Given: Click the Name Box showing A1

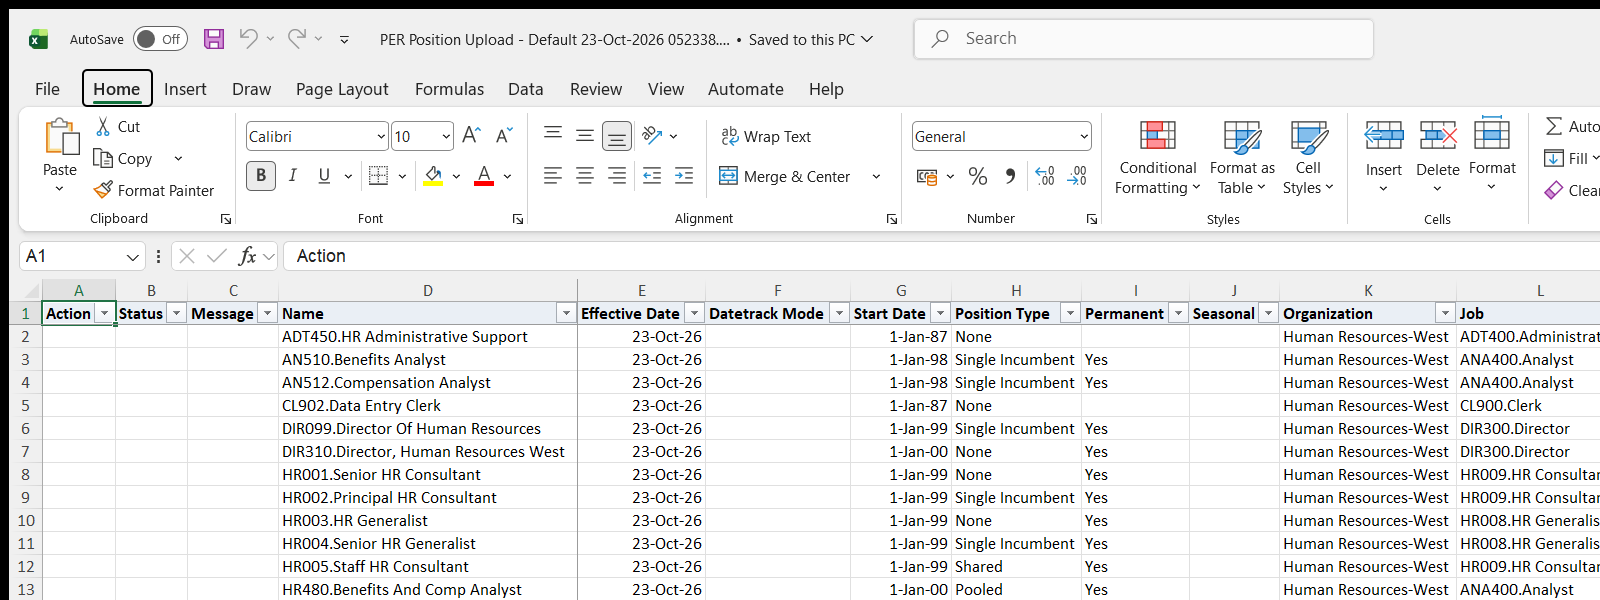Looking at the screenshot, I should click(81, 256).
